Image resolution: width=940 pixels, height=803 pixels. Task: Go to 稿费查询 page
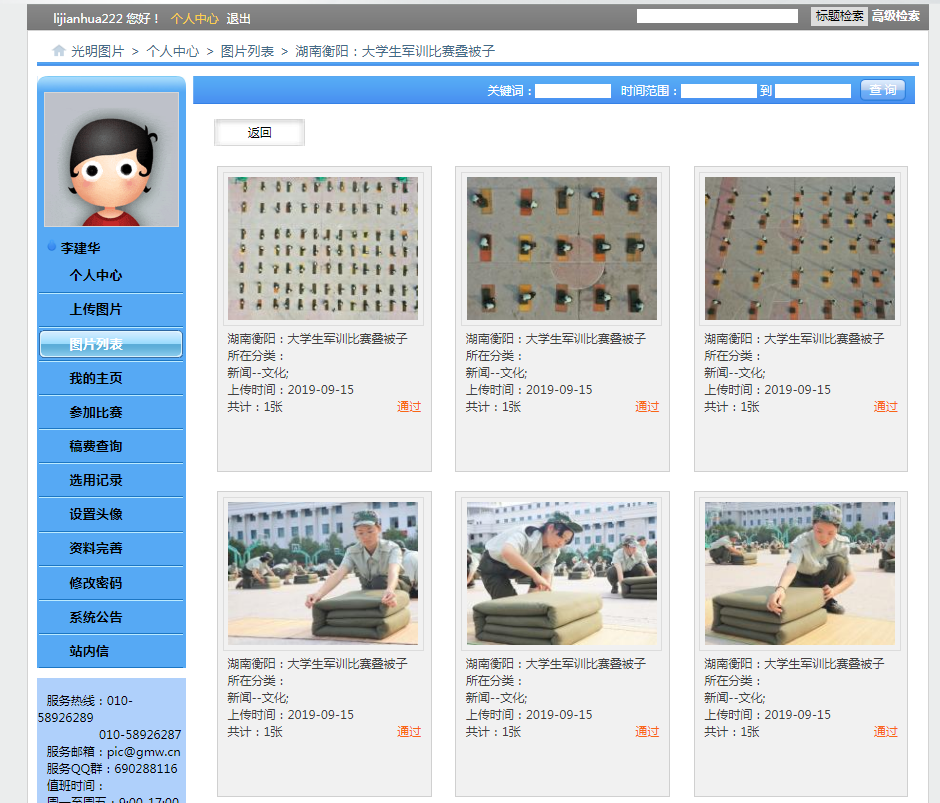pos(96,446)
